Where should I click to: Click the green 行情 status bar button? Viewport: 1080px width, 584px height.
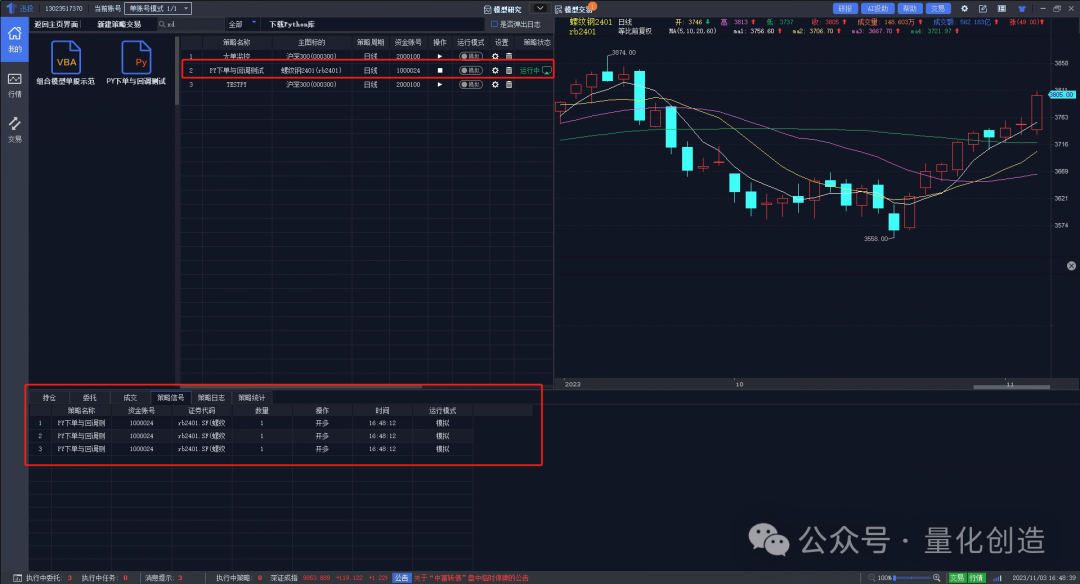pos(977,578)
